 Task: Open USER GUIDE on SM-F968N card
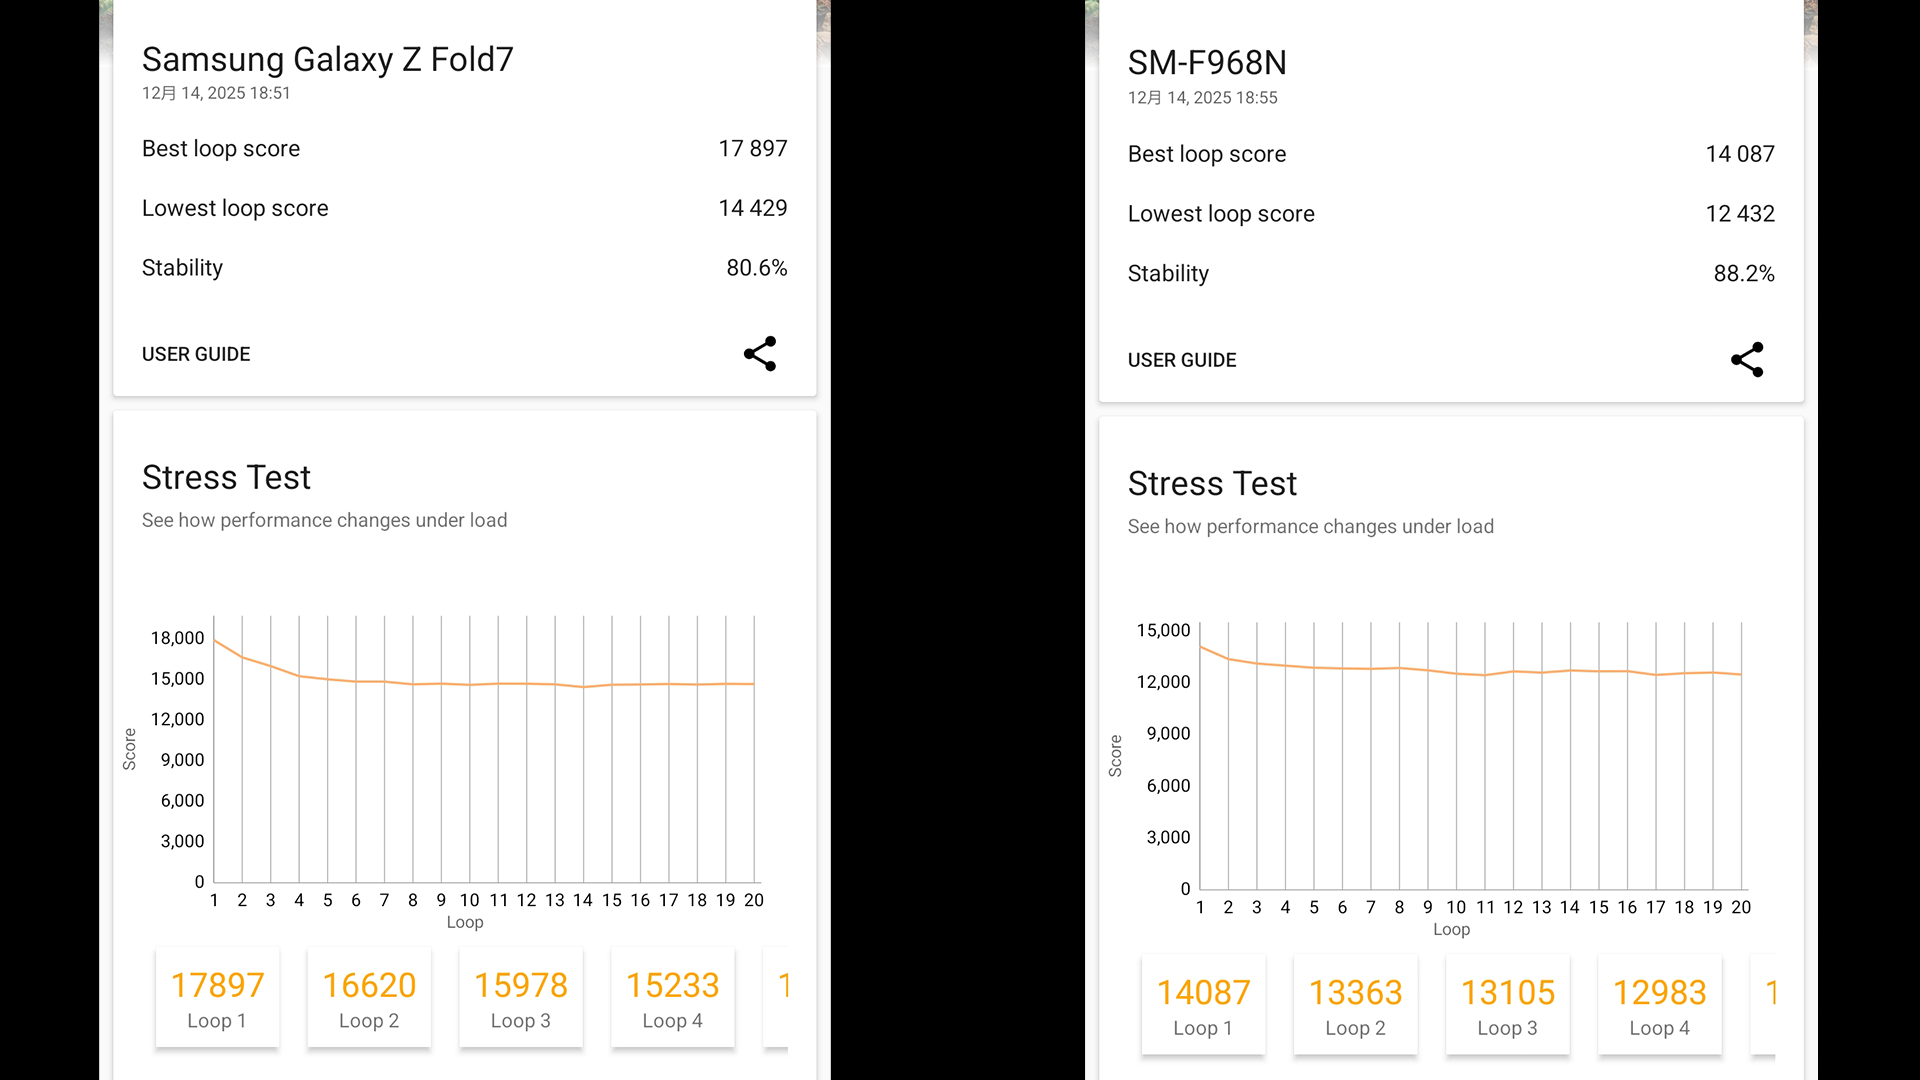coord(1182,361)
